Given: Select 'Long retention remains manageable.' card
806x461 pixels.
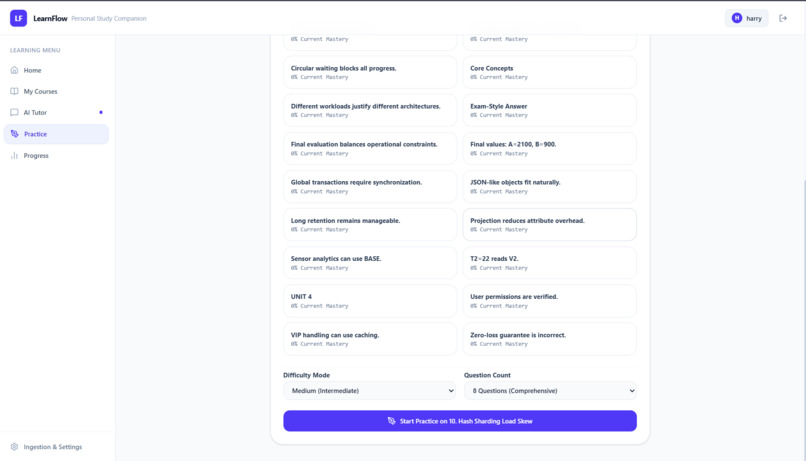Looking at the screenshot, I should coord(370,225).
